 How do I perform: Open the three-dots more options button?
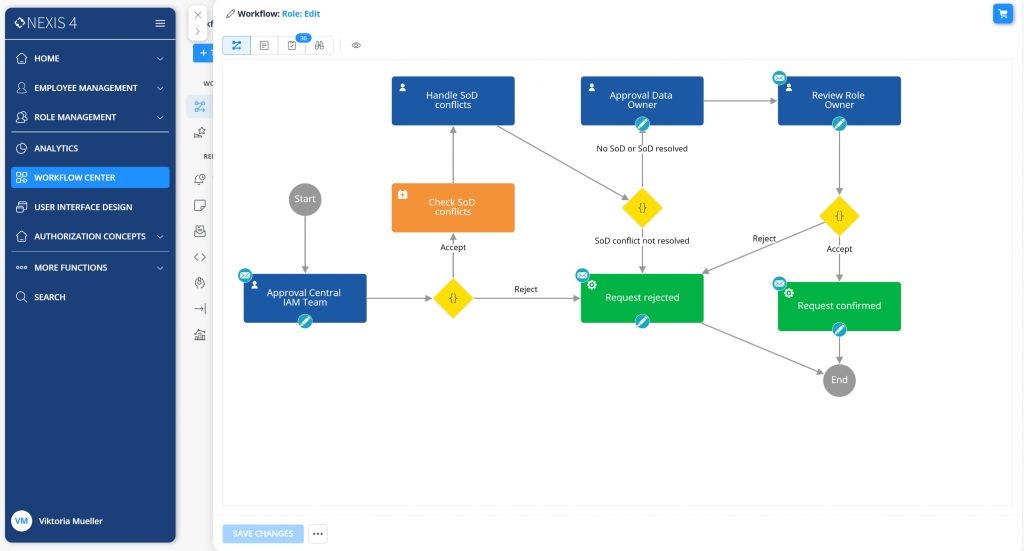pyautogui.click(x=318, y=534)
